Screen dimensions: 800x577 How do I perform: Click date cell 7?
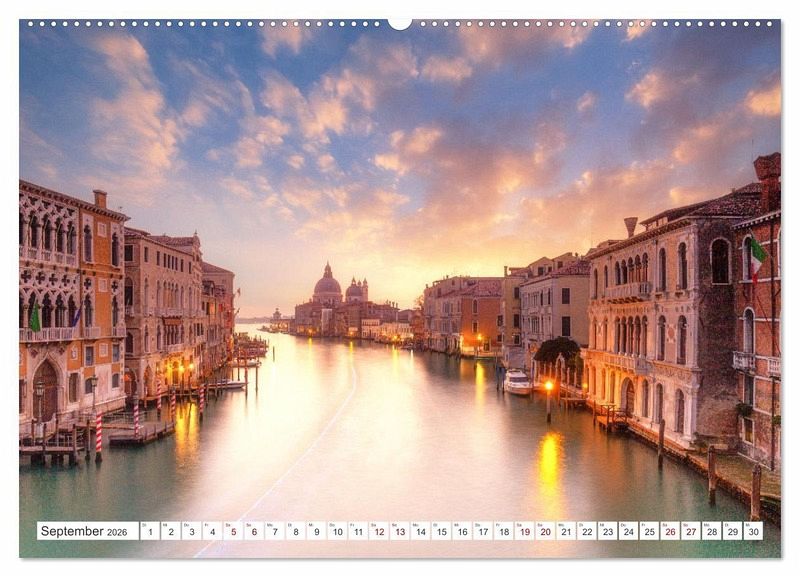point(275,531)
